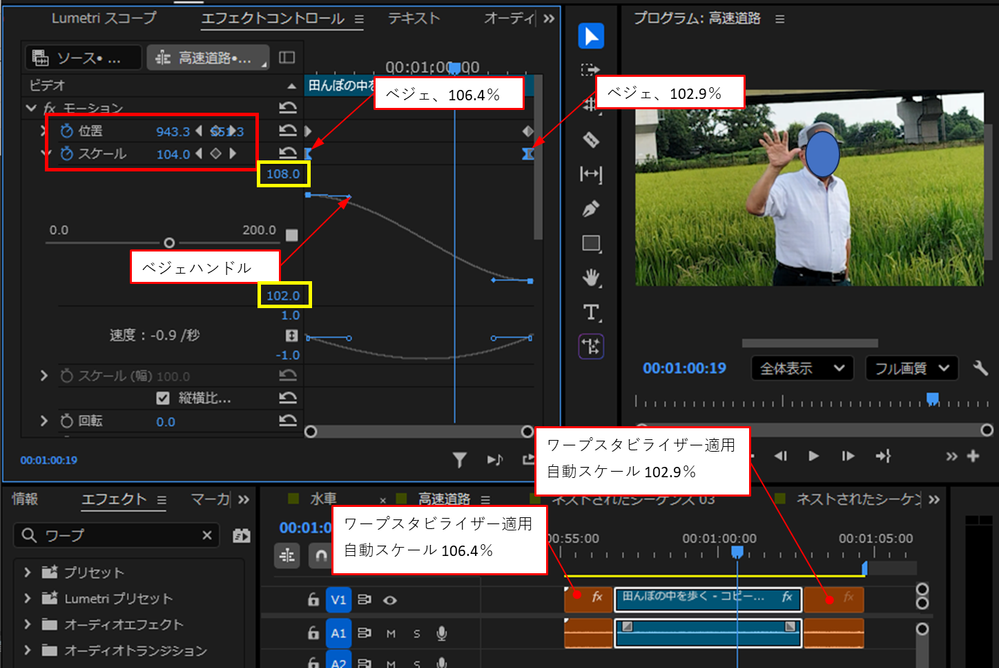The width and height of the screenshot is (999, 668).
Task: Reset the Scale parameter
Action: (x=288, y=153)
